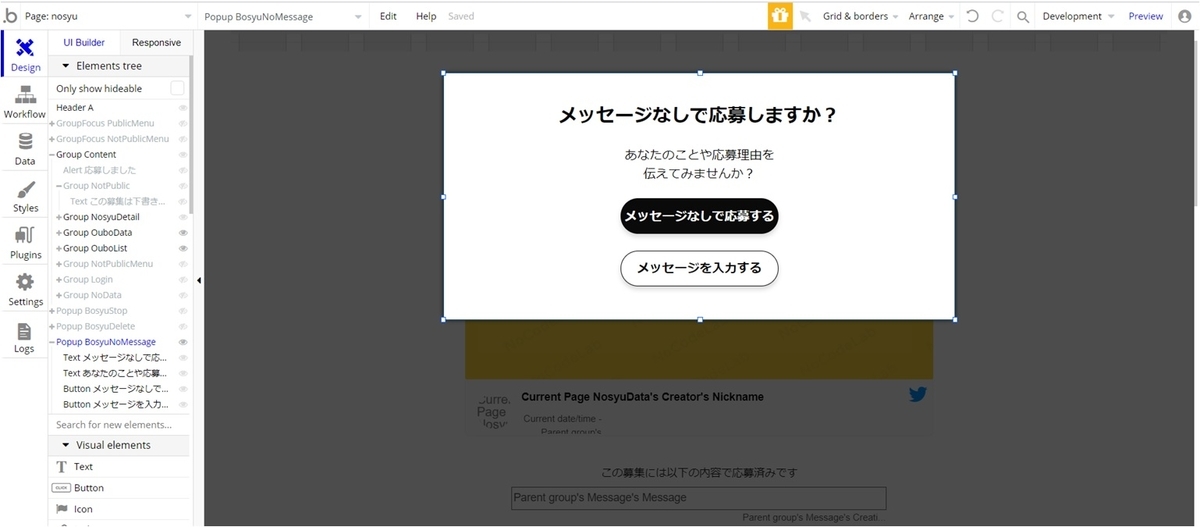Select Button メッセージを入力 tree item
The height and width of the screenshot is (527, 1200).
(115, 404)
